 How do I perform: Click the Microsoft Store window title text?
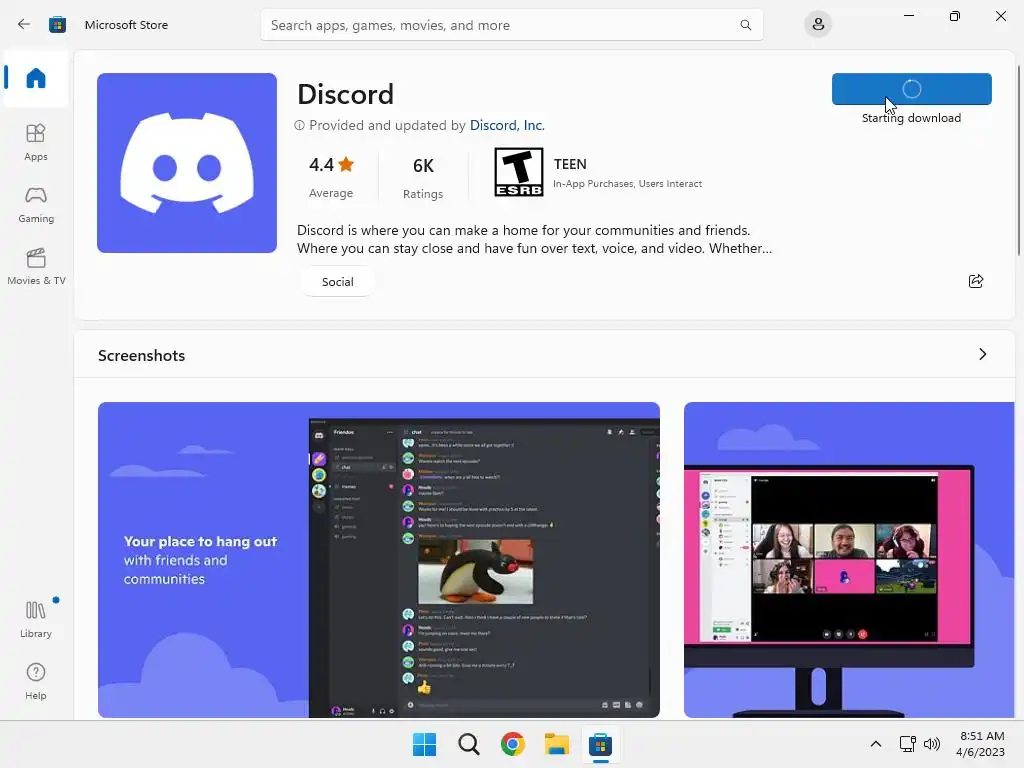(126, 25)
